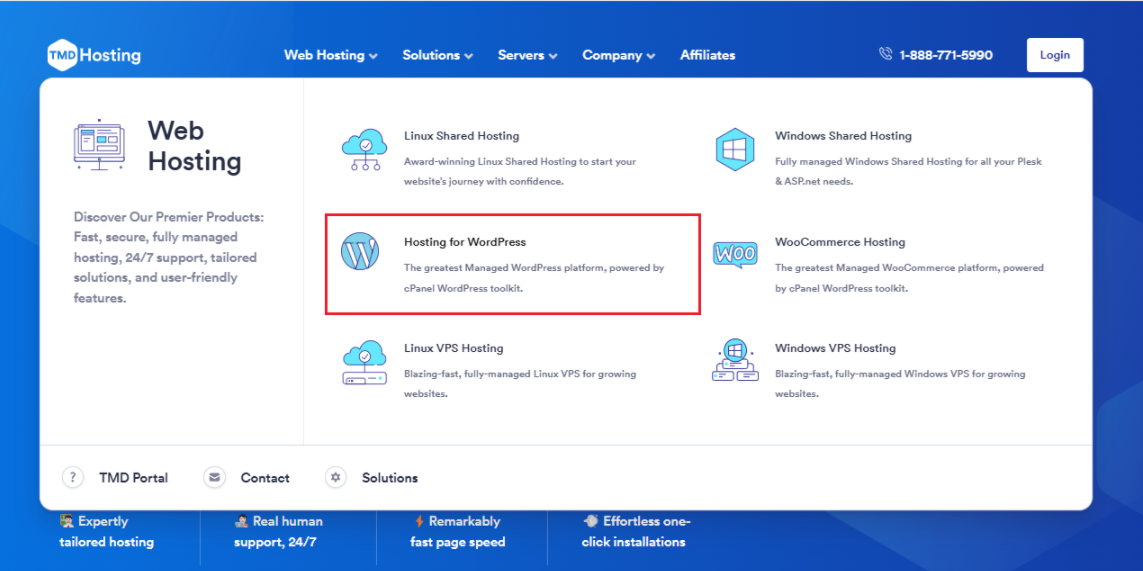1143x571 pixels.
Task: Open the WooCommerce Hosting link
Action: [x=840, y=242]
